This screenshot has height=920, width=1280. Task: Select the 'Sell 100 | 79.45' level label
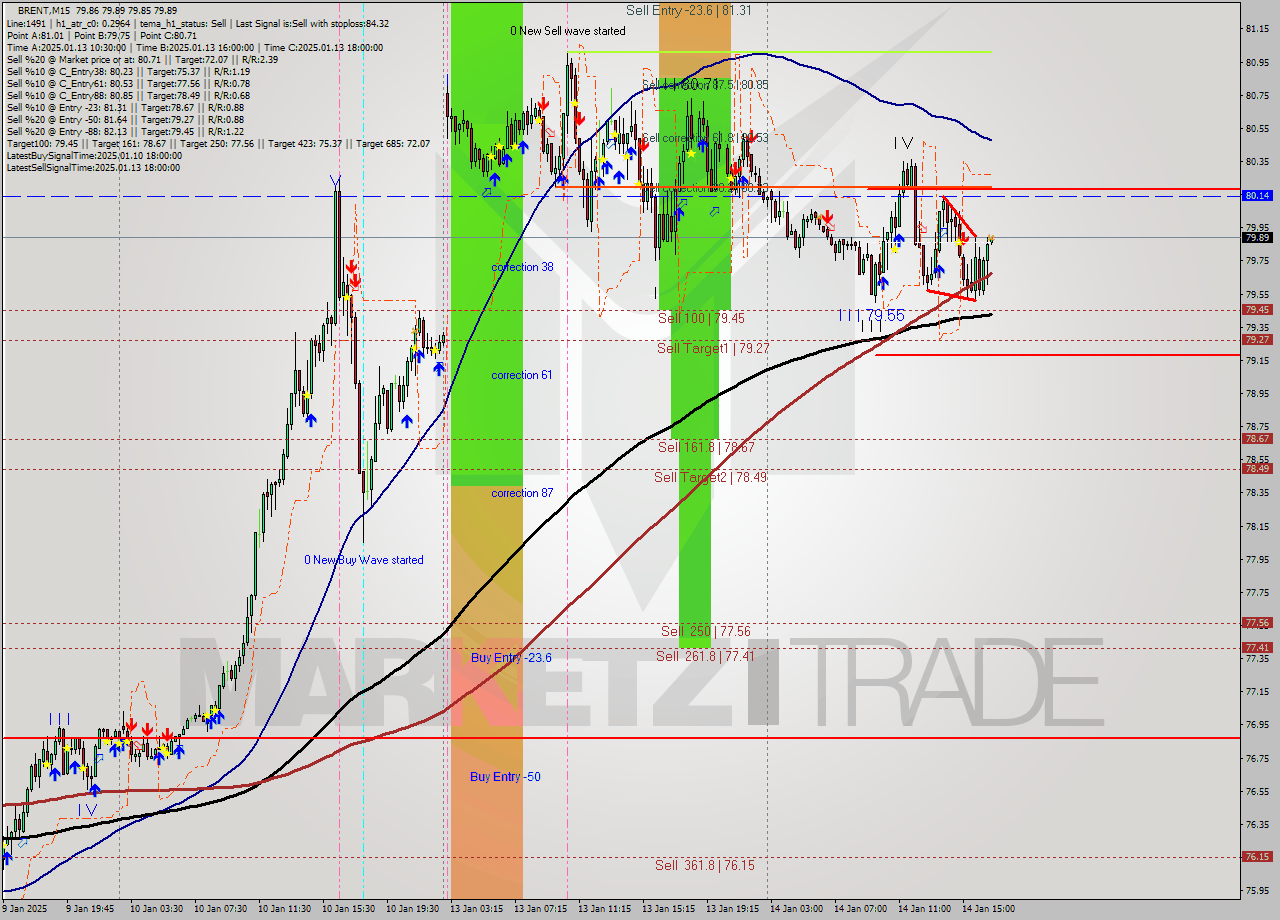701,318
